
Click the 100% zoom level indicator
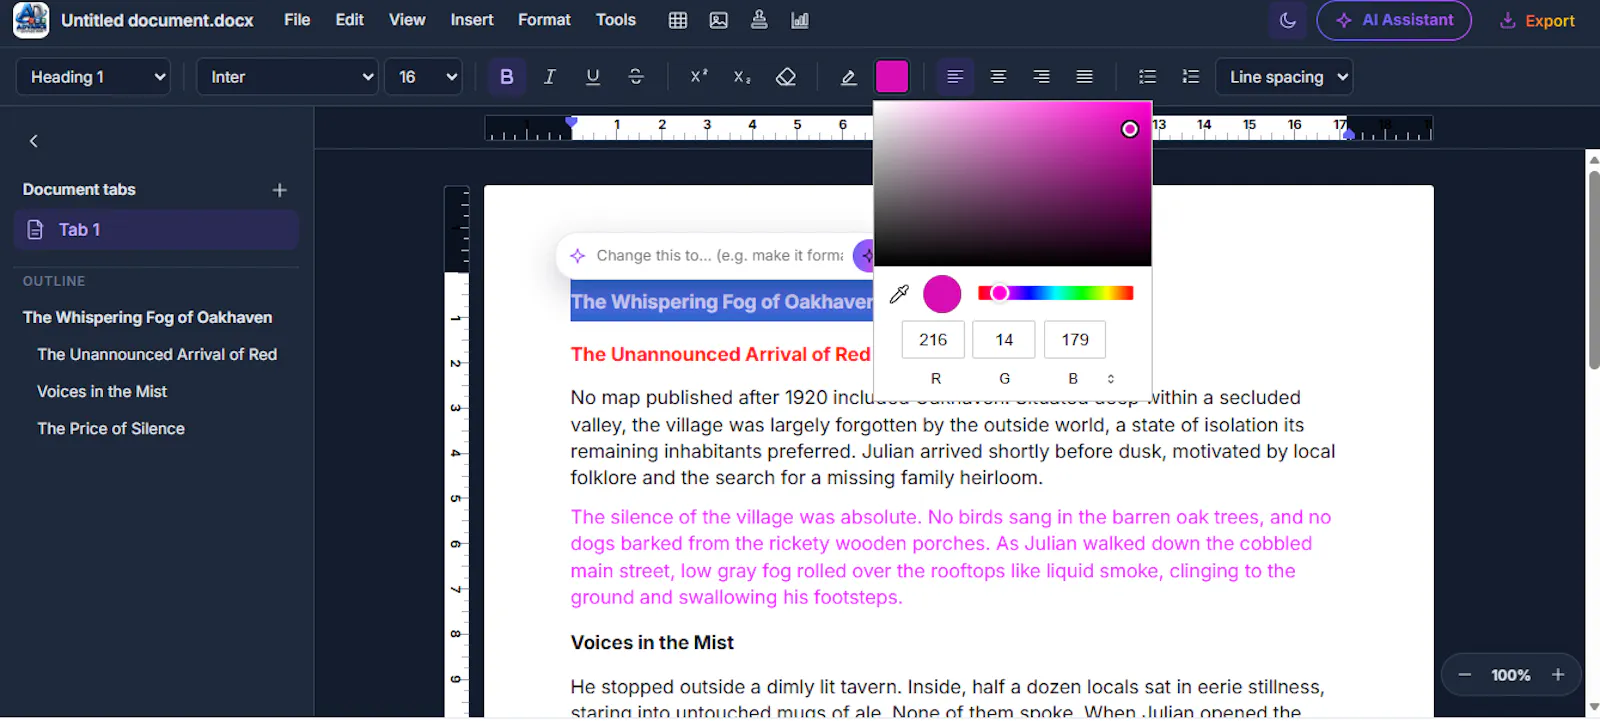pyautogui.click(x=1511, y=675)
